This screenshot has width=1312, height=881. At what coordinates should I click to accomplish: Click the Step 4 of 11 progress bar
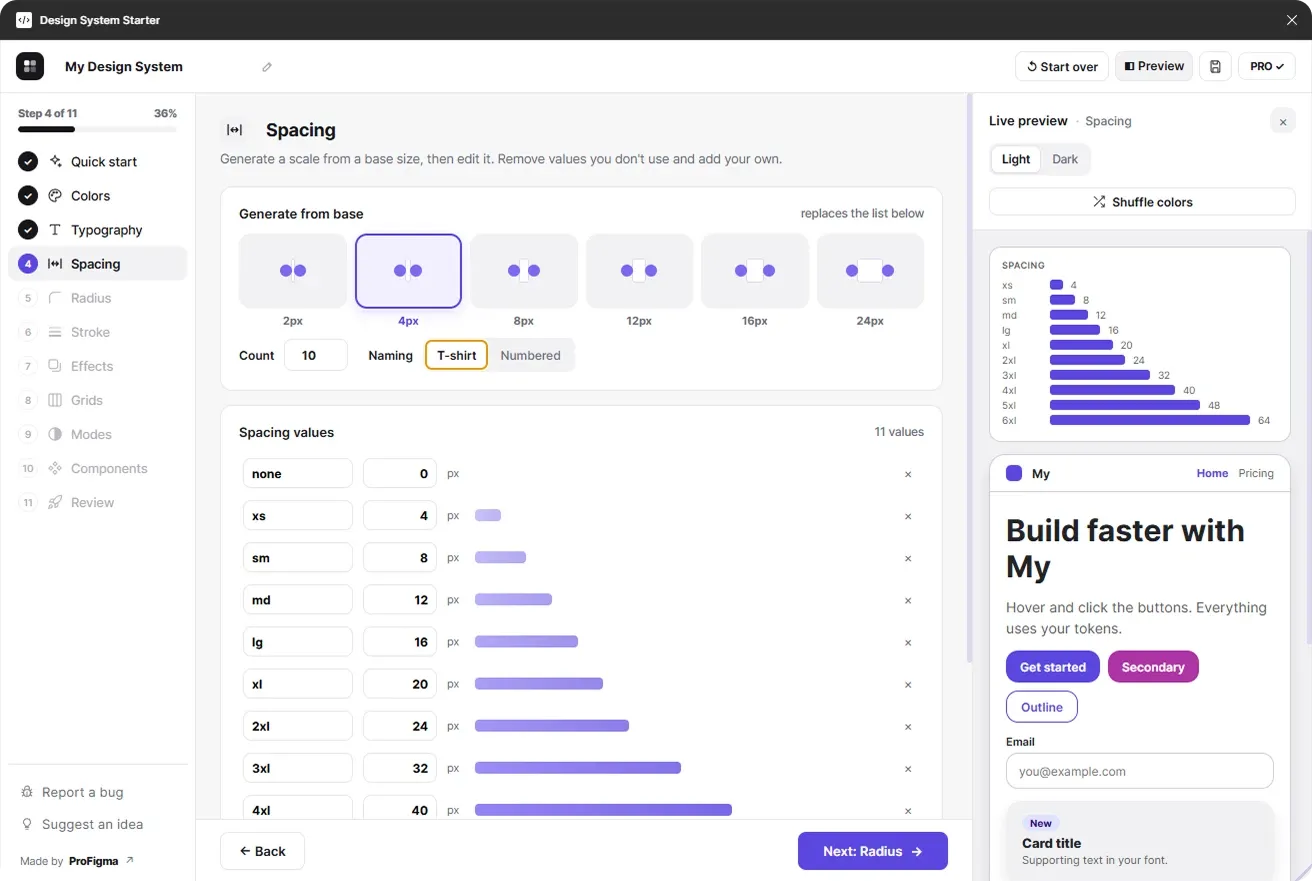click(97, 129)
